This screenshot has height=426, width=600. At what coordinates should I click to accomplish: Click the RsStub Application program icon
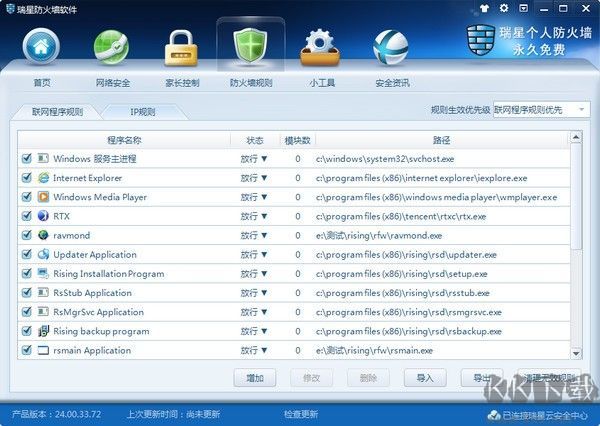coord(43,292)
